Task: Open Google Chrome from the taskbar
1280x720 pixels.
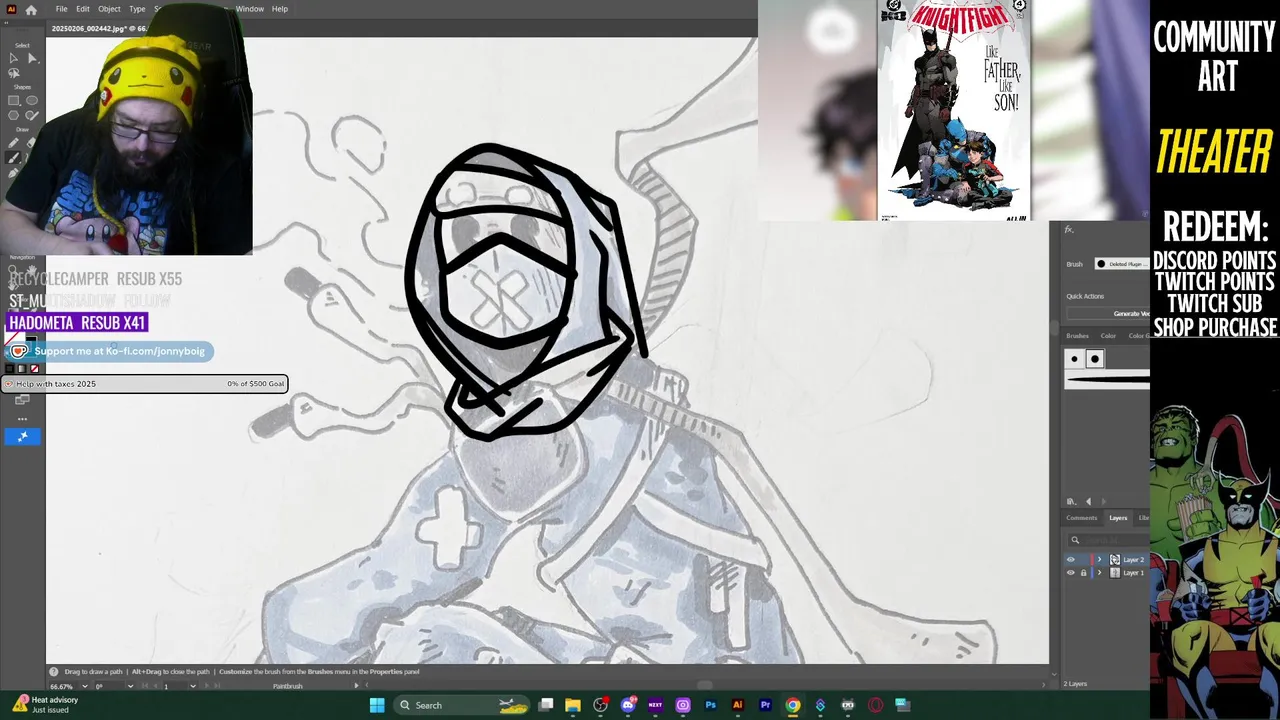Action: [x=793, y=705]
